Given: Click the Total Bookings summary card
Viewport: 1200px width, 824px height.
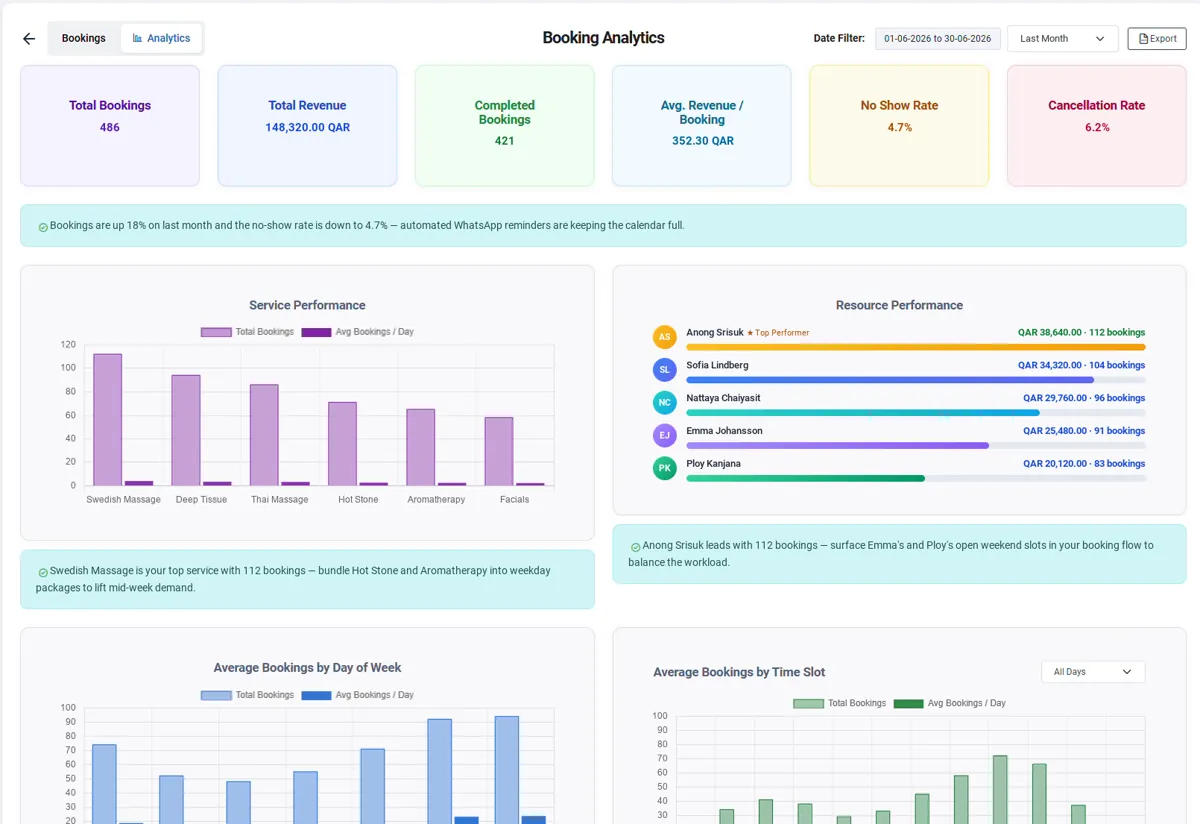Looking at the screenshot, I should pyautogui.click(x=110, y=126).
